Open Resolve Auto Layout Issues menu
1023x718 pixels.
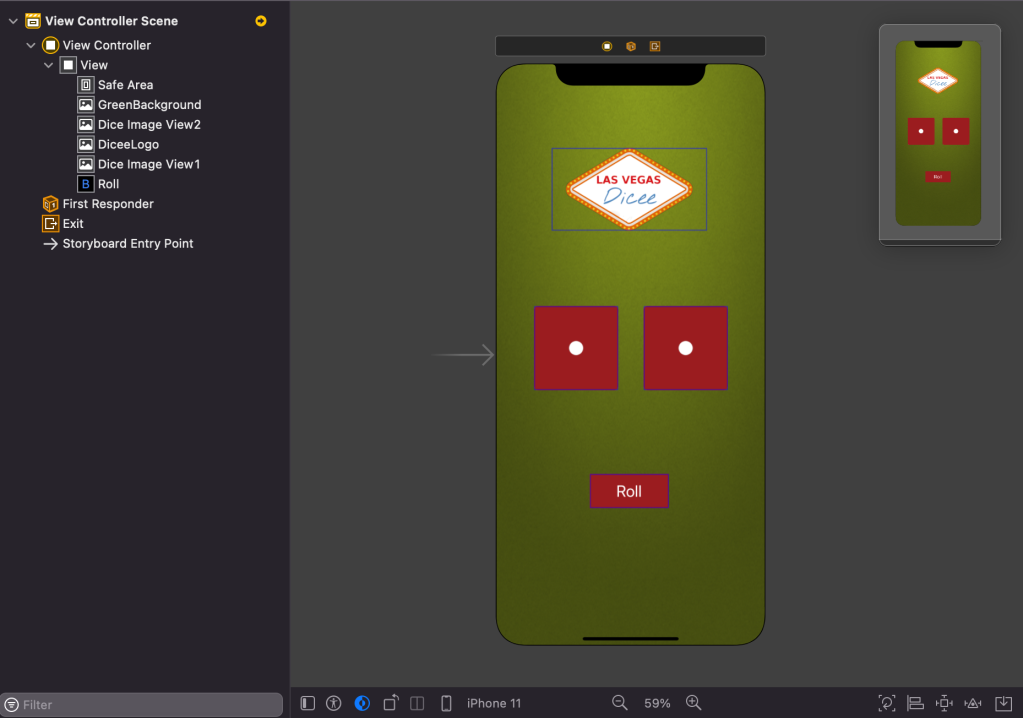(973, 703)
